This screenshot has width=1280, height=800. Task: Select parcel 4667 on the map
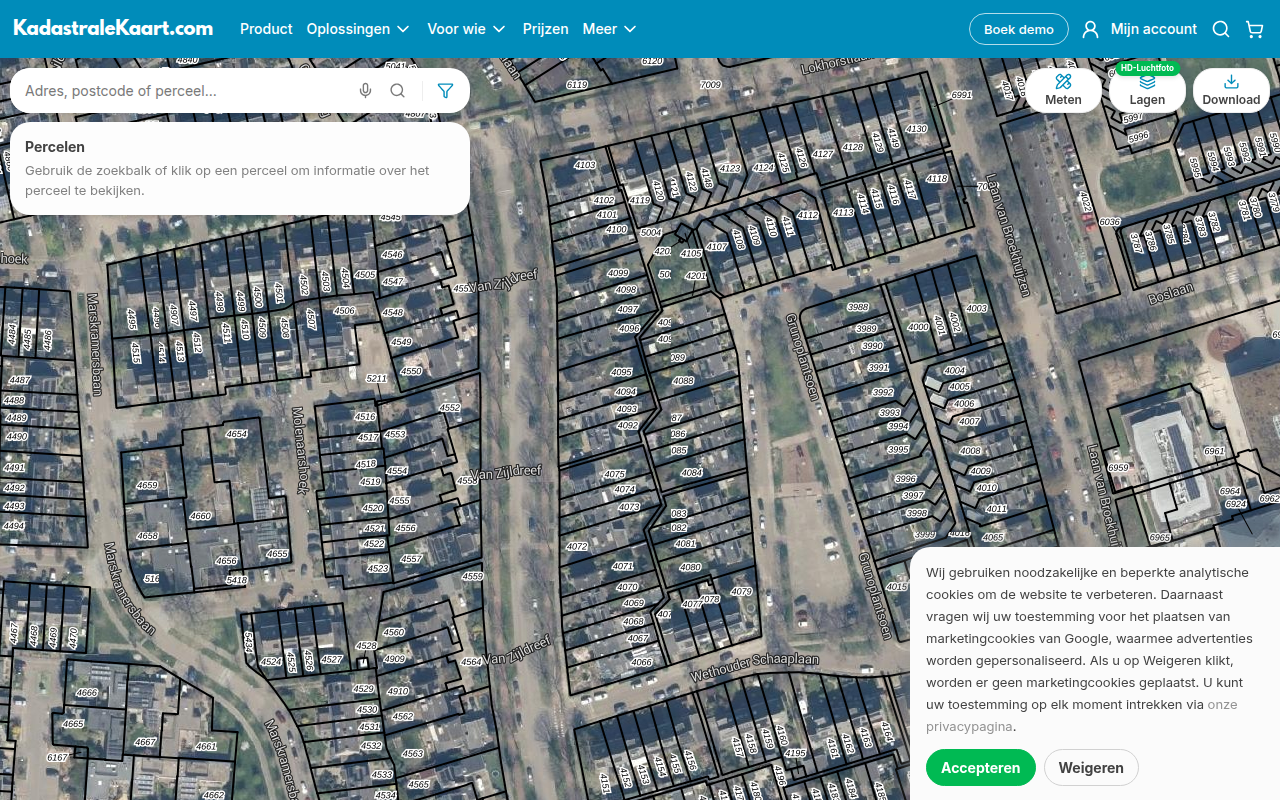146,742
